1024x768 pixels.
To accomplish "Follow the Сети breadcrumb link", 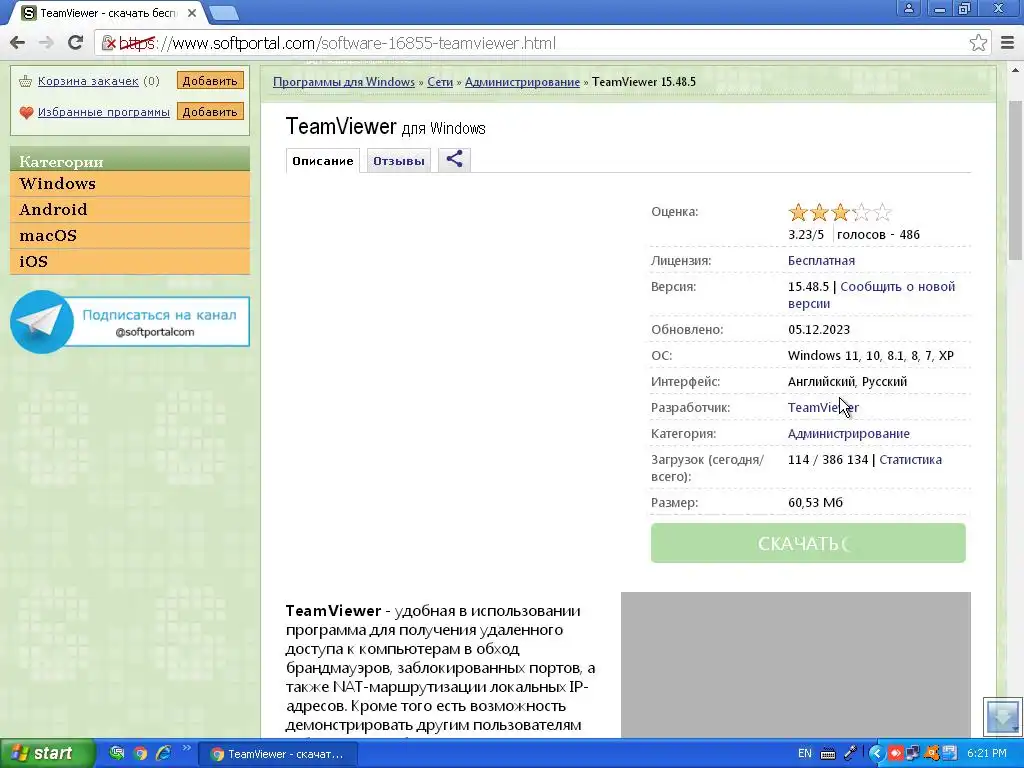I will tap(440, 82).
